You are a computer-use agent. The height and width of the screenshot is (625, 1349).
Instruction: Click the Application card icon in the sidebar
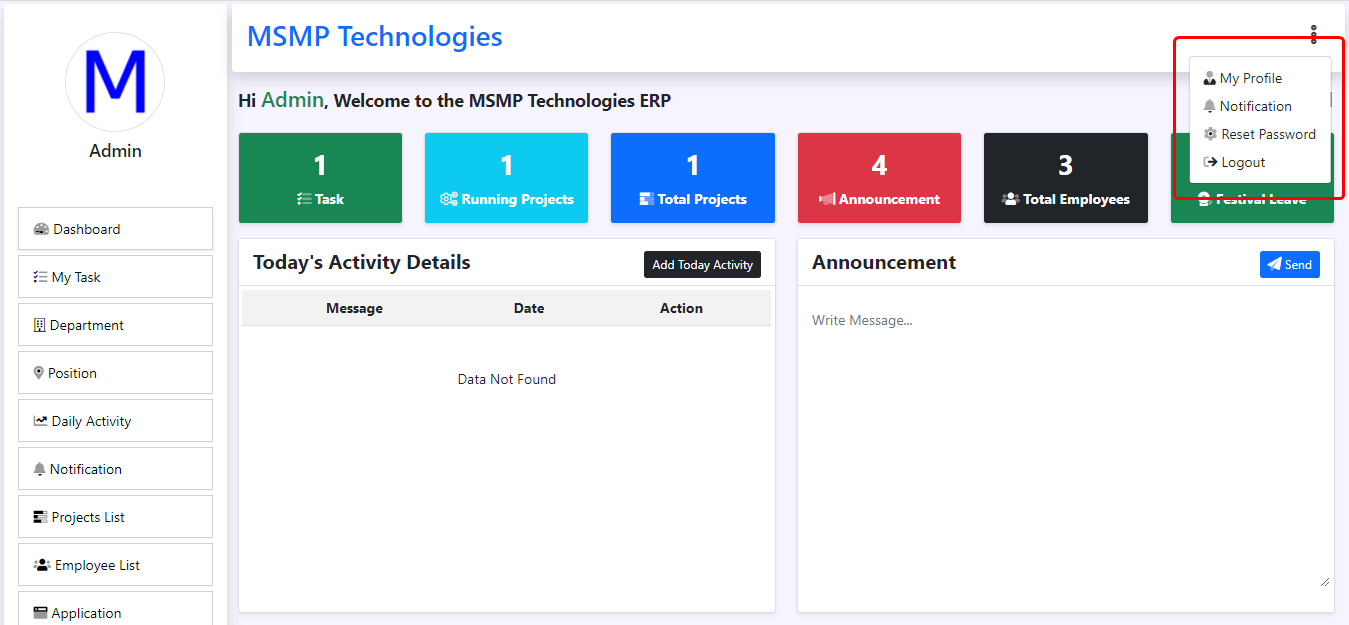41,613
